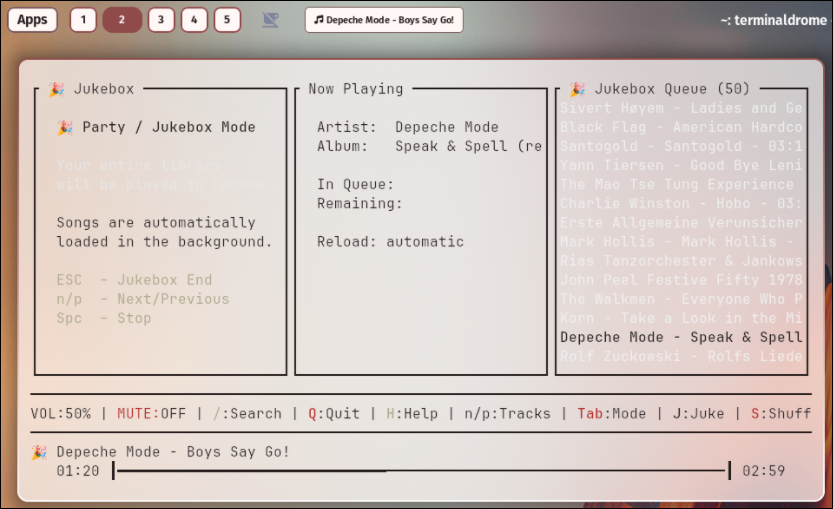Click the total duration 02:59
Viewport: 833px width, 509px height.
pyautogui.click(x=763, y=471)
